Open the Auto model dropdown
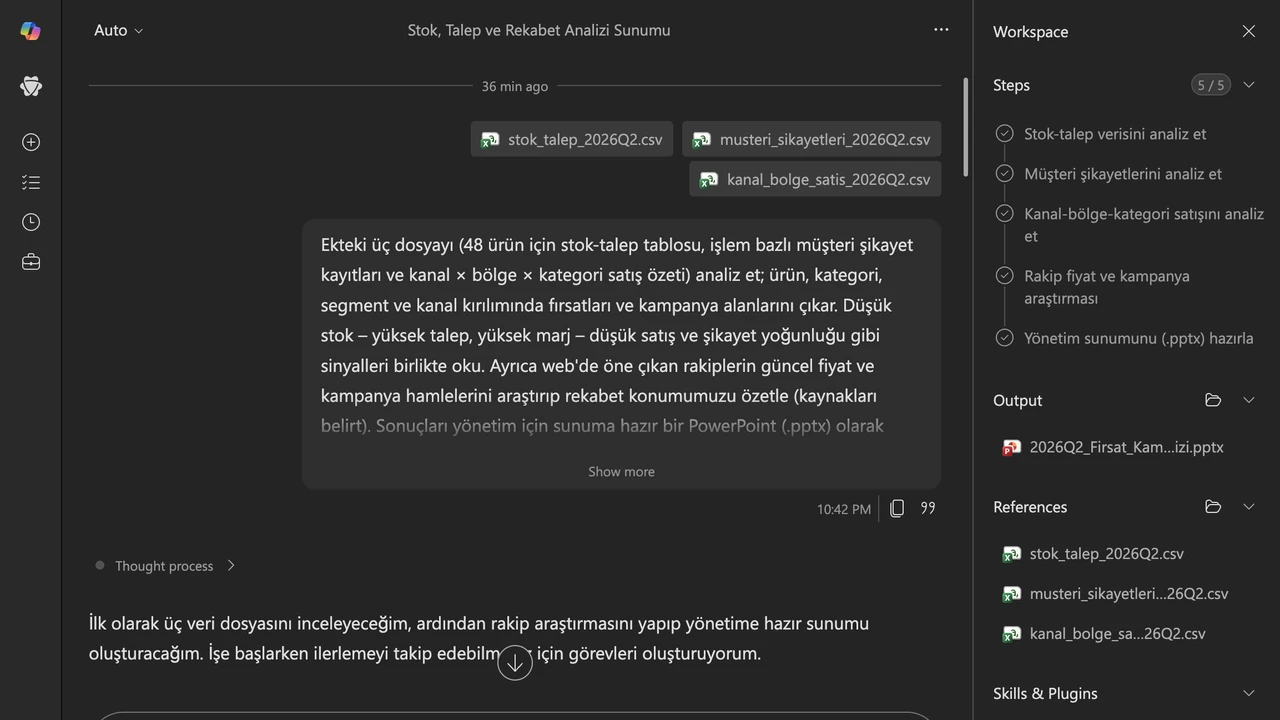This screenshot has width=1280, height=720. tap(119, 31)
